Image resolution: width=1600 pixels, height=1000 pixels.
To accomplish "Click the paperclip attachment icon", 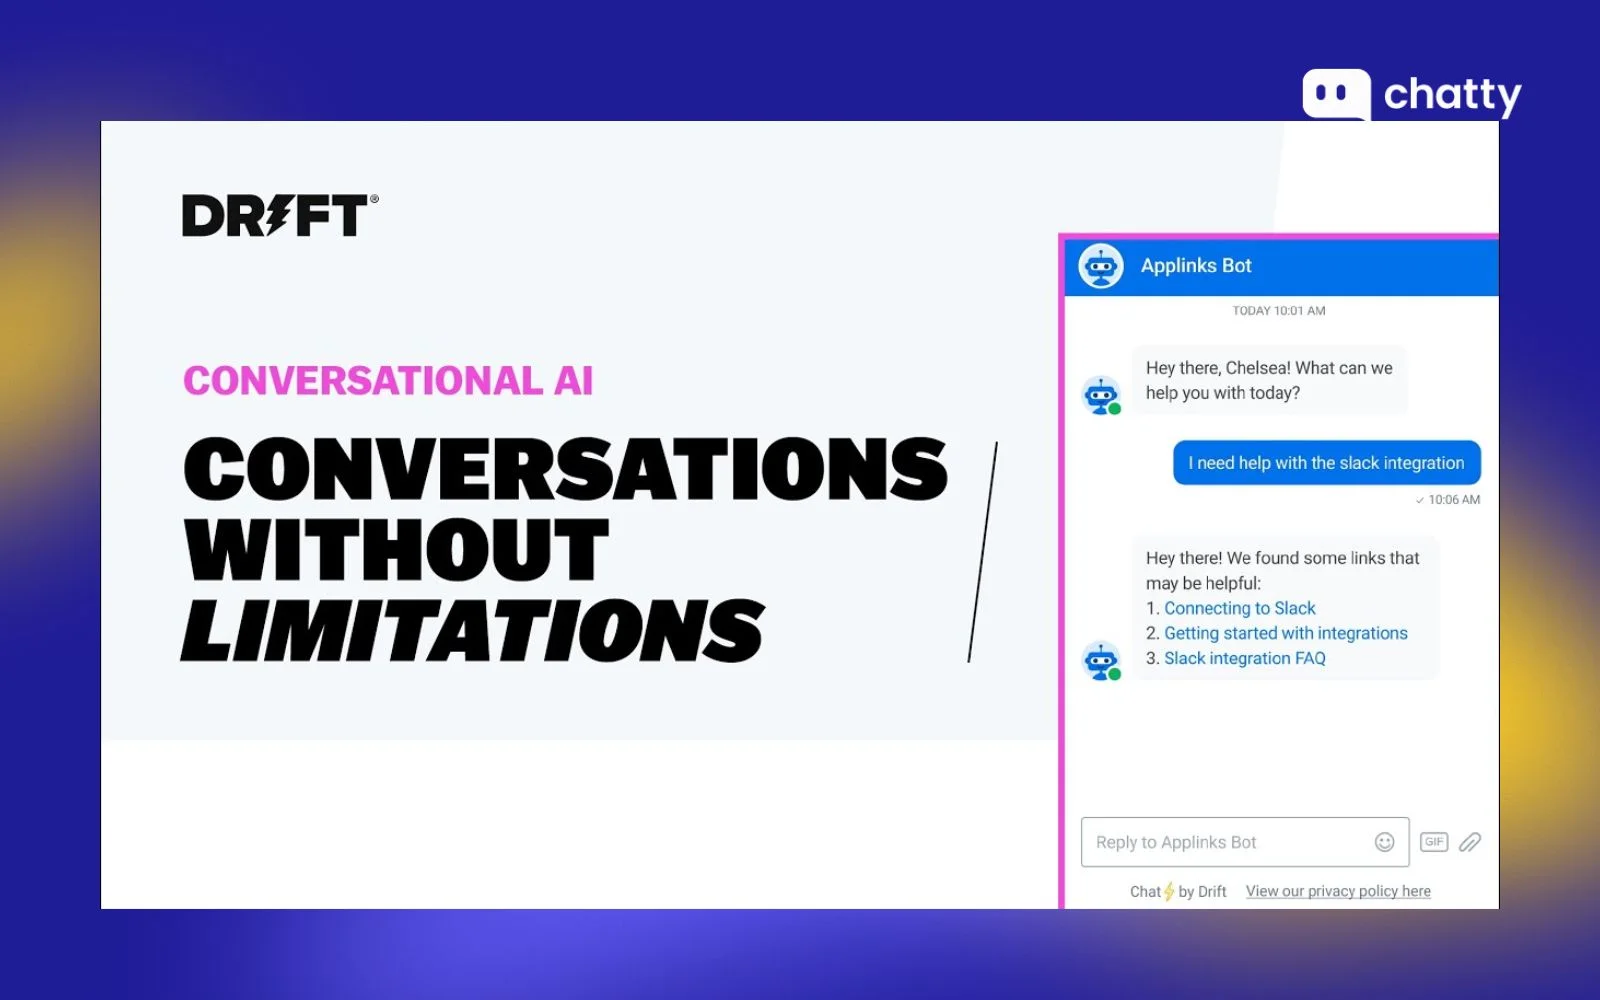I will (1470, 842).
